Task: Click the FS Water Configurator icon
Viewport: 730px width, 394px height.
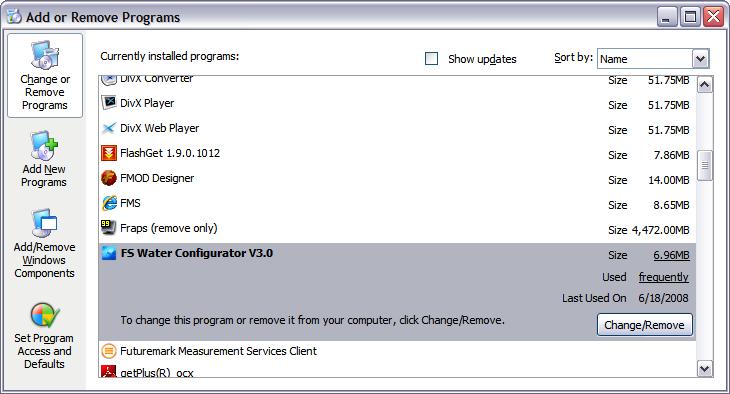Action: click(109, 253)
